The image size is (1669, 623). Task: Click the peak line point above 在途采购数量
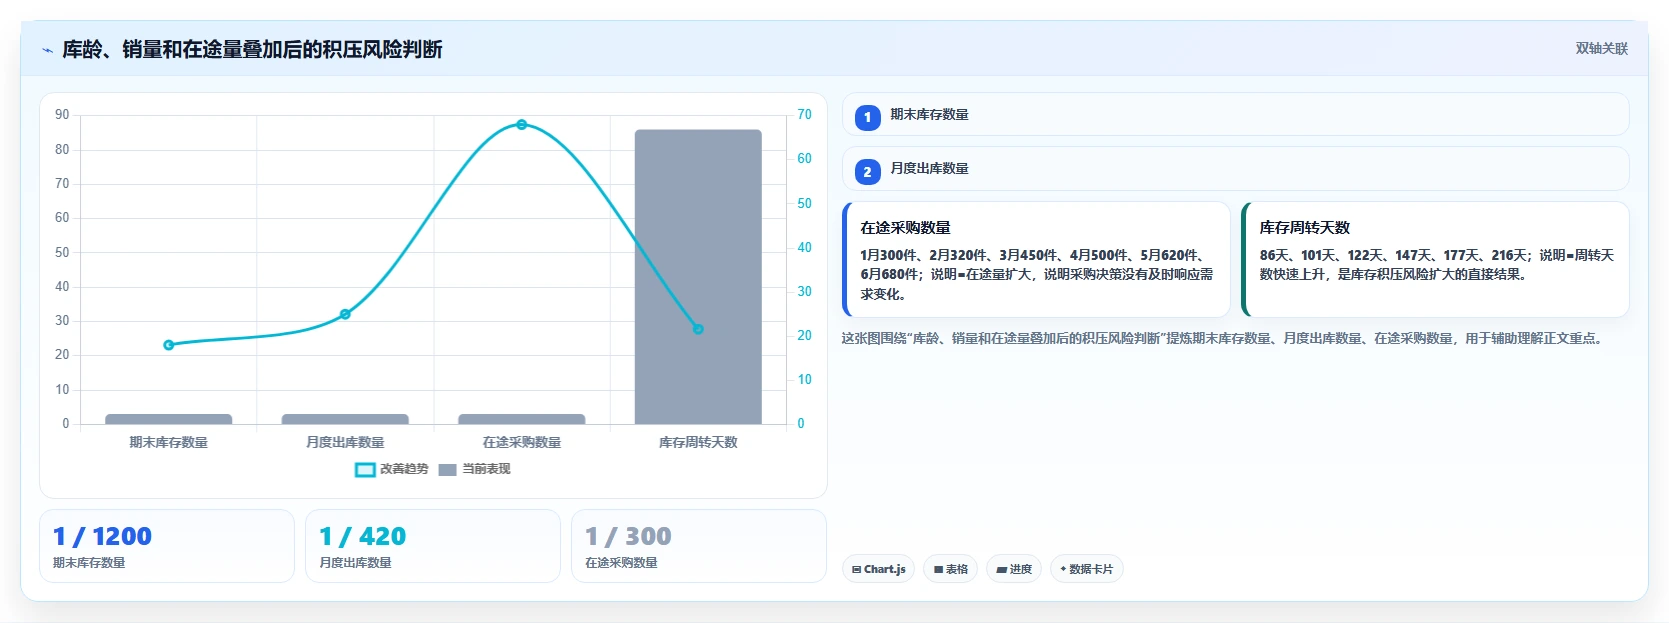coord(522,125)
